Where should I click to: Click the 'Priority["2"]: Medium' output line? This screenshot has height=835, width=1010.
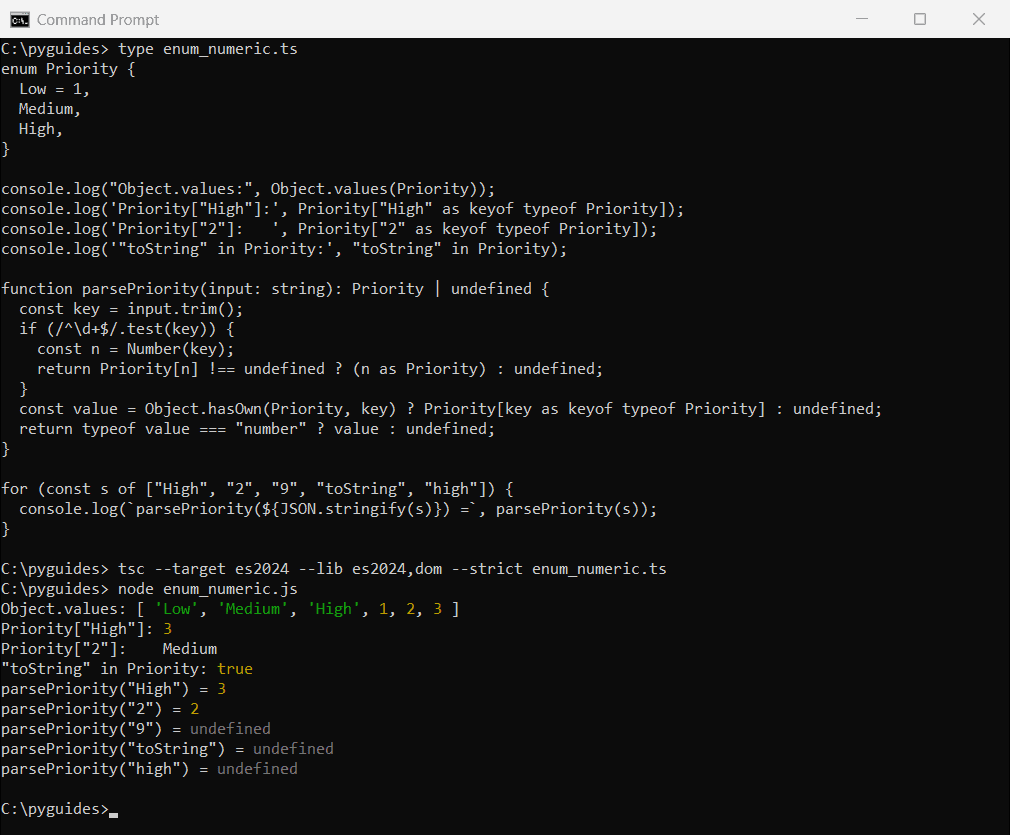pyautogui.click(x=109, y=649)
